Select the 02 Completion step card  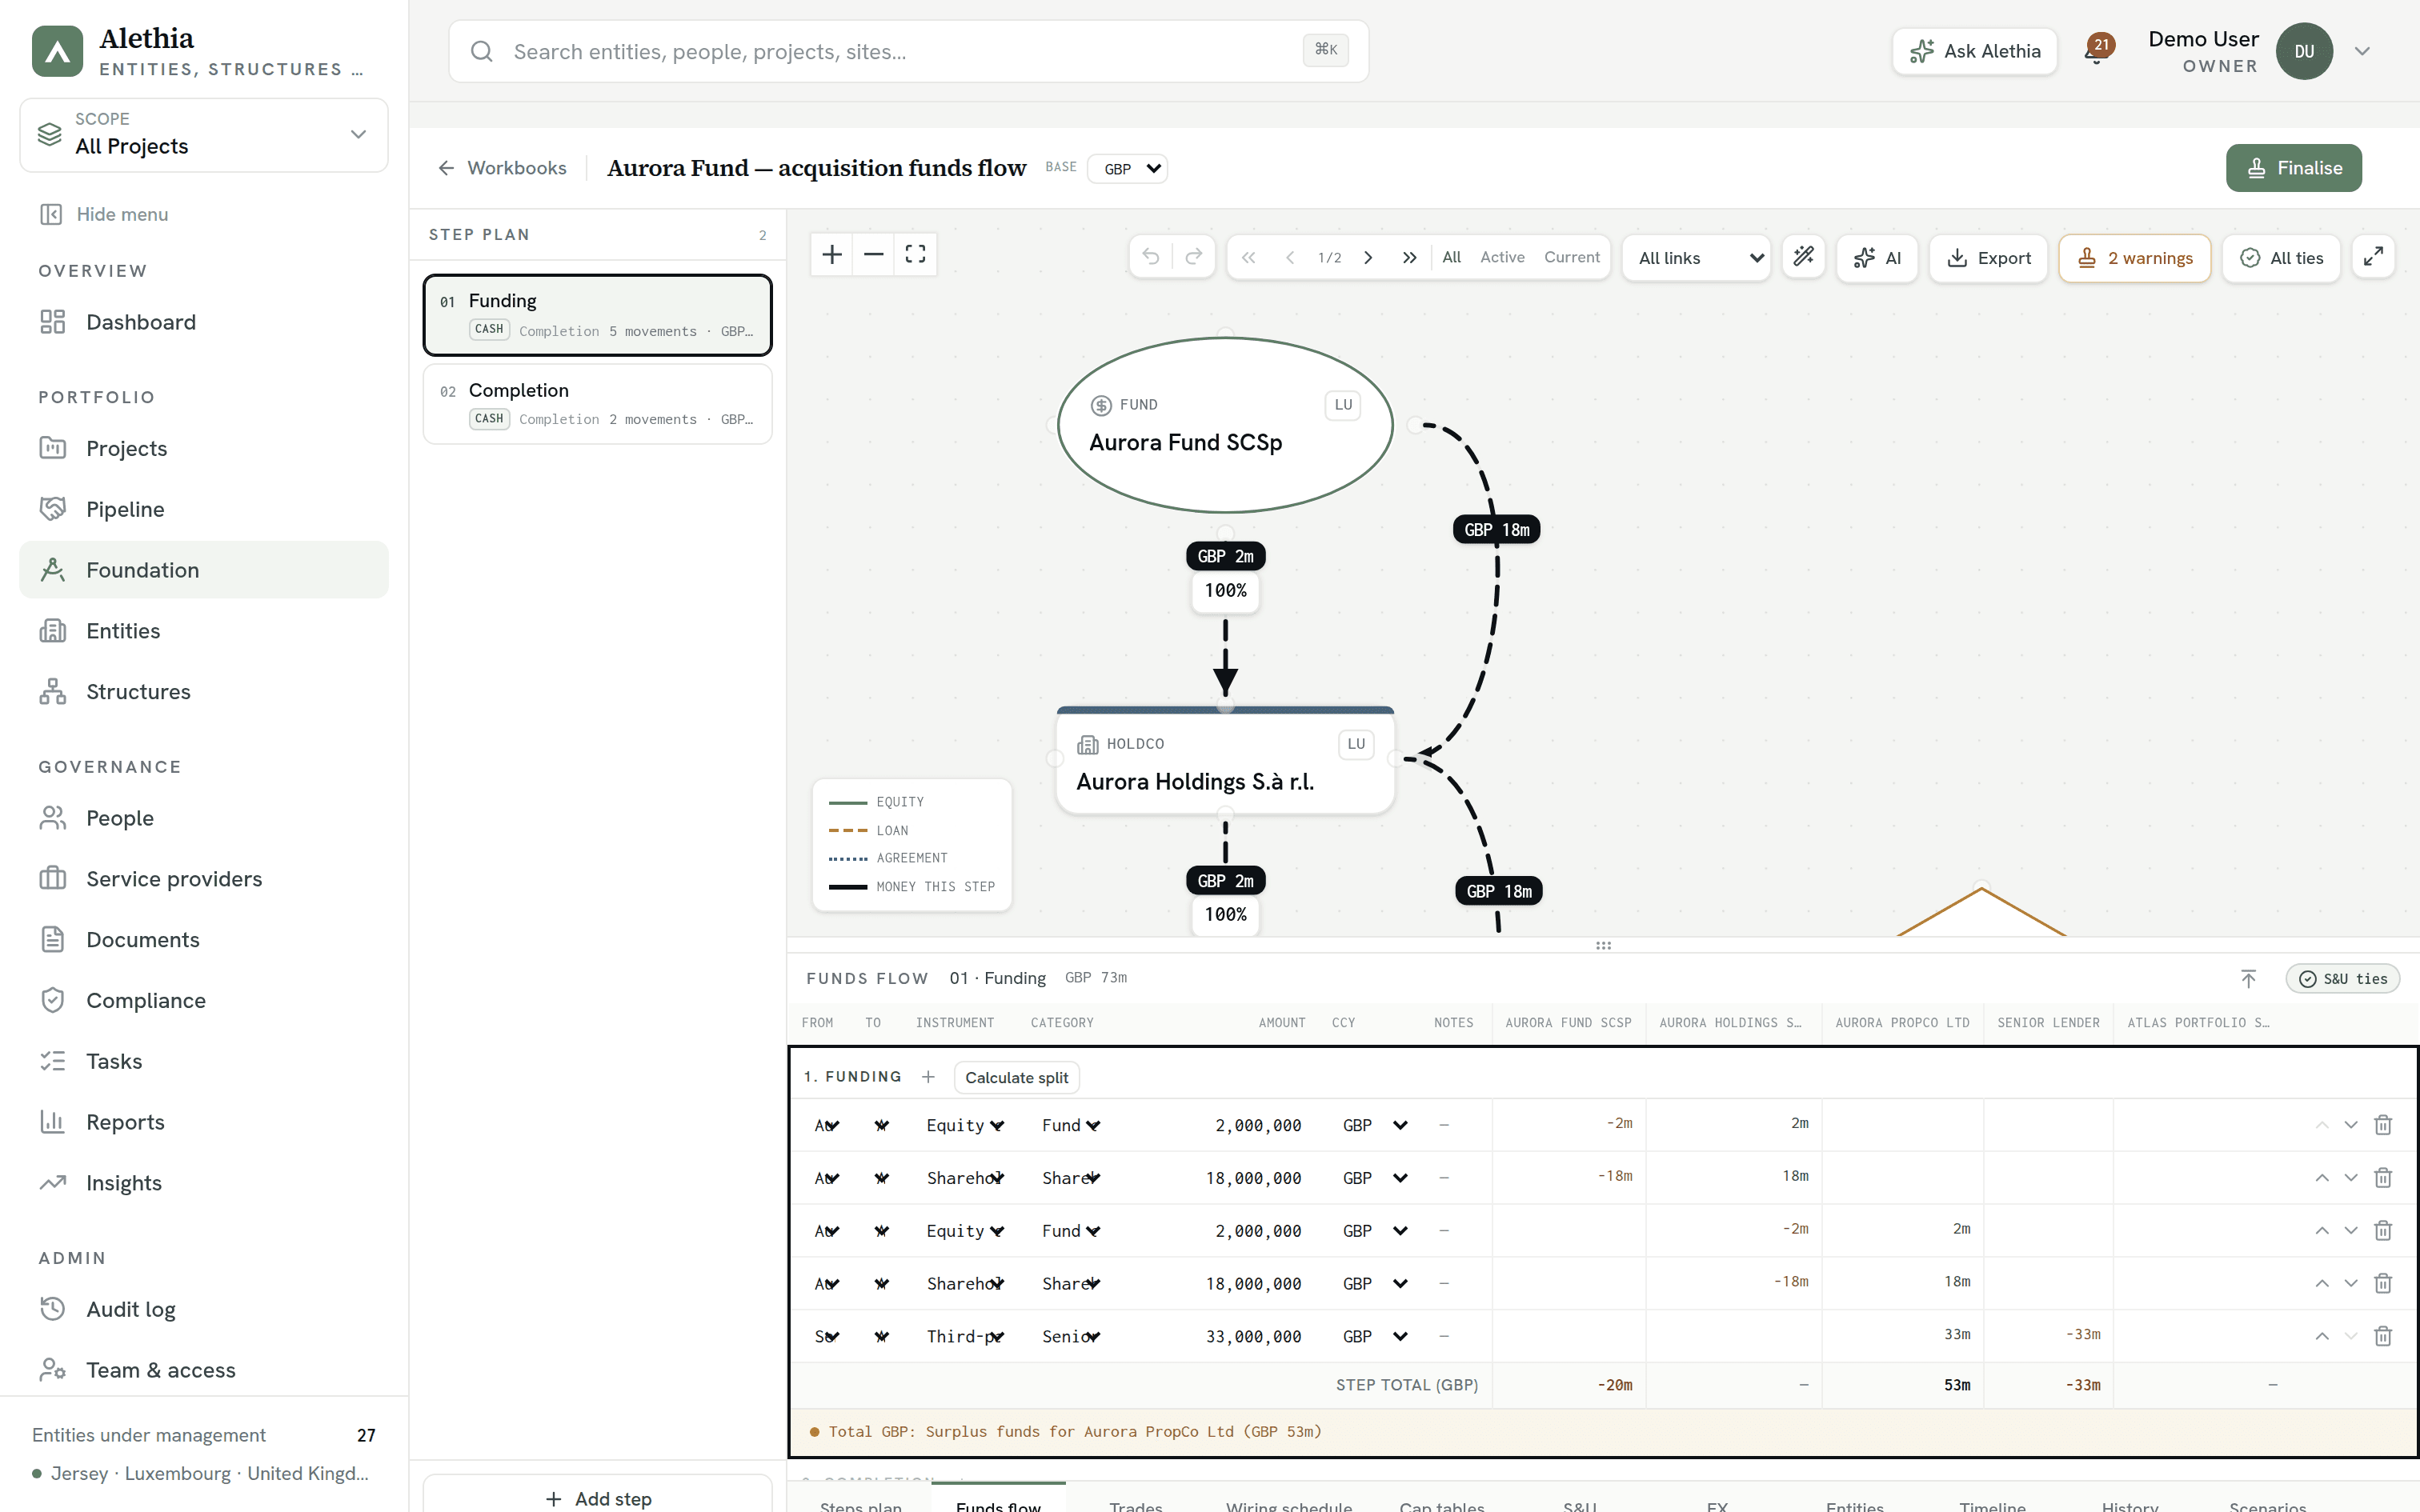598,404
